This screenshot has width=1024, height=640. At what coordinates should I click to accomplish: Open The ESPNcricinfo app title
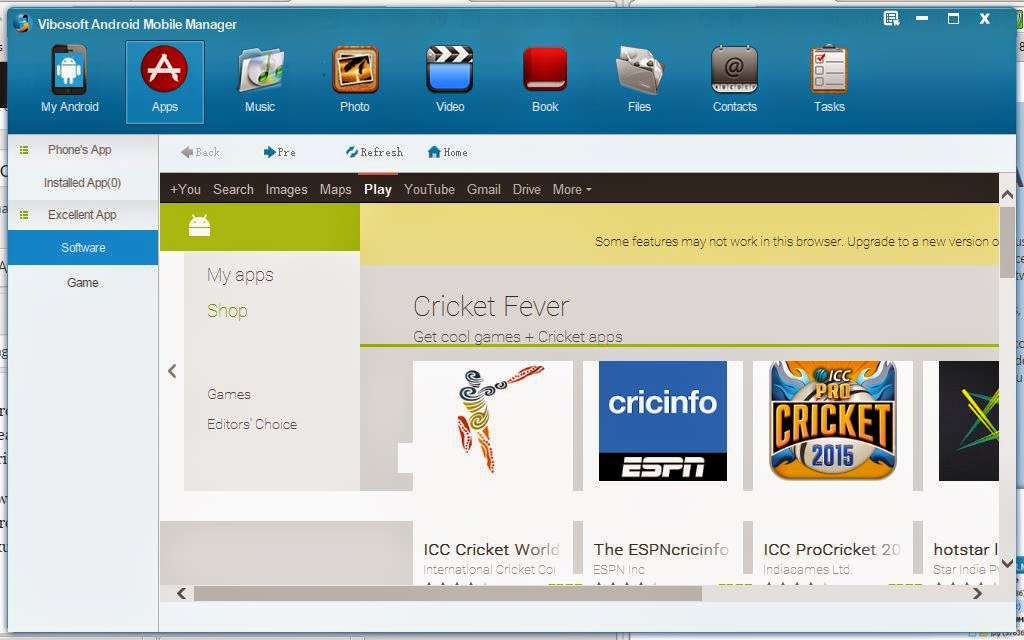point(661,549)
